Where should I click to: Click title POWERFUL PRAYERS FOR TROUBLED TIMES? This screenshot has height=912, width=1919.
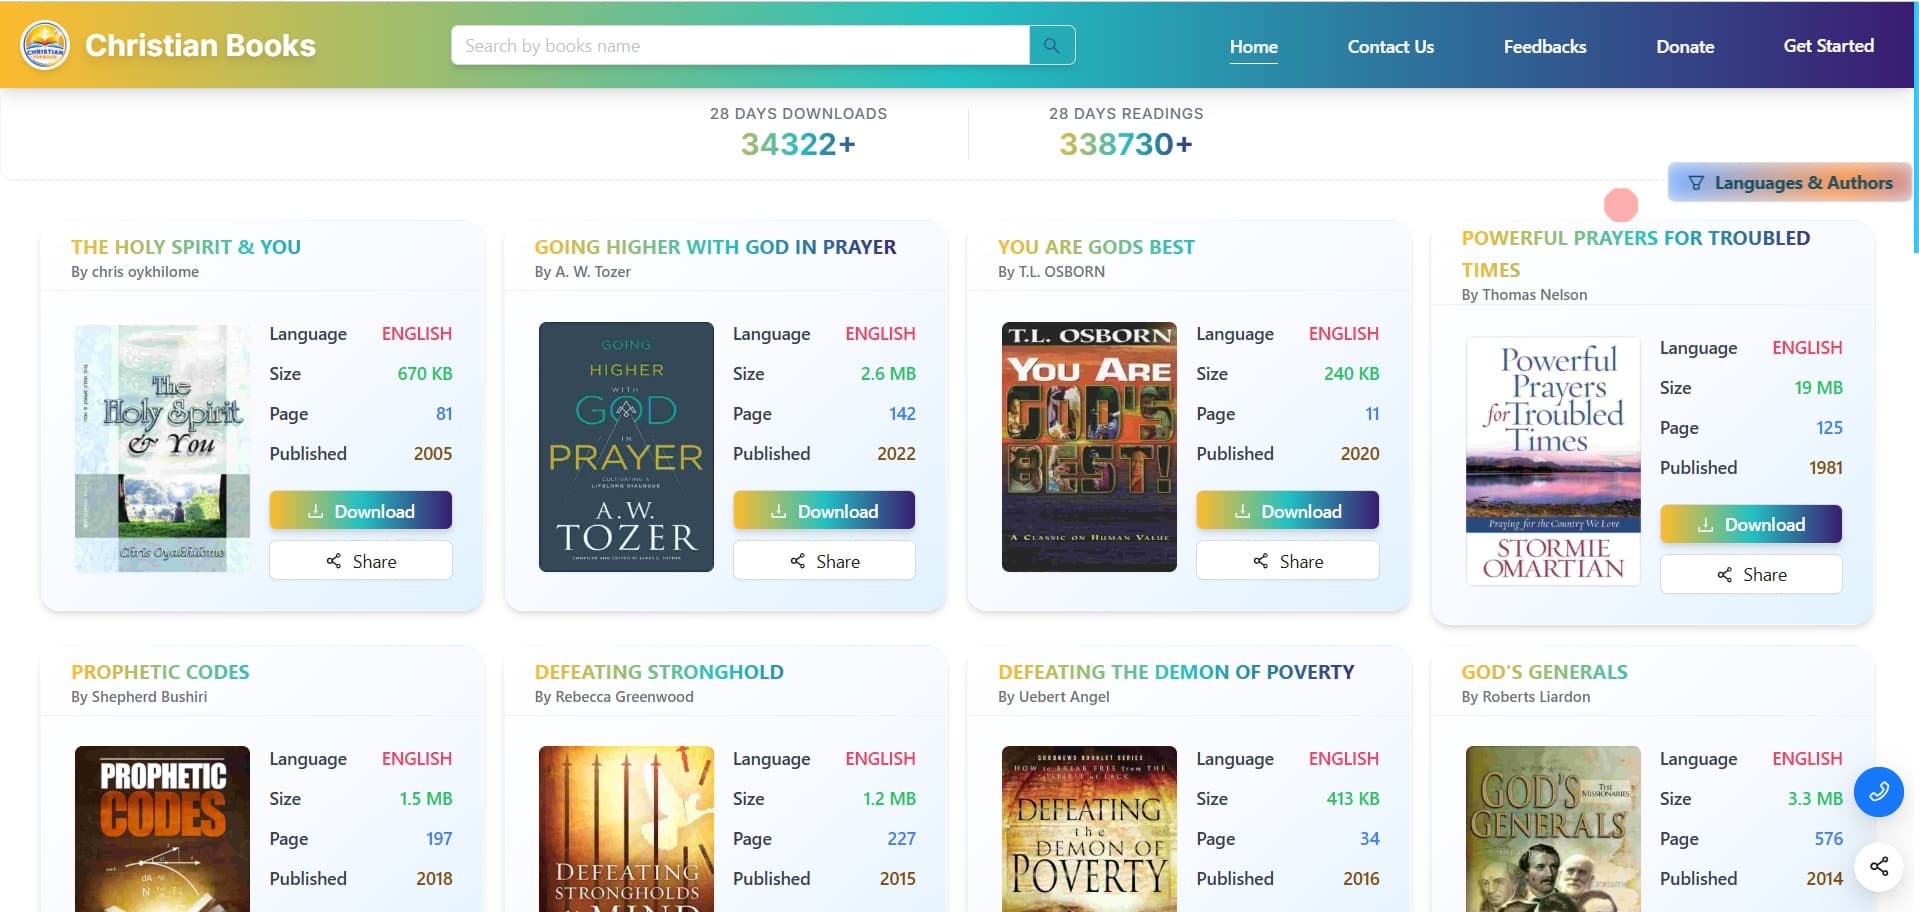[1635, 254]
